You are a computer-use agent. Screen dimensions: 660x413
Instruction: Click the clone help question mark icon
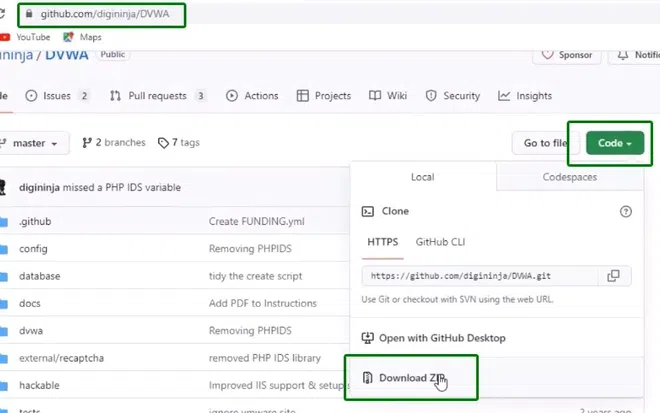[x=625, y=211]
